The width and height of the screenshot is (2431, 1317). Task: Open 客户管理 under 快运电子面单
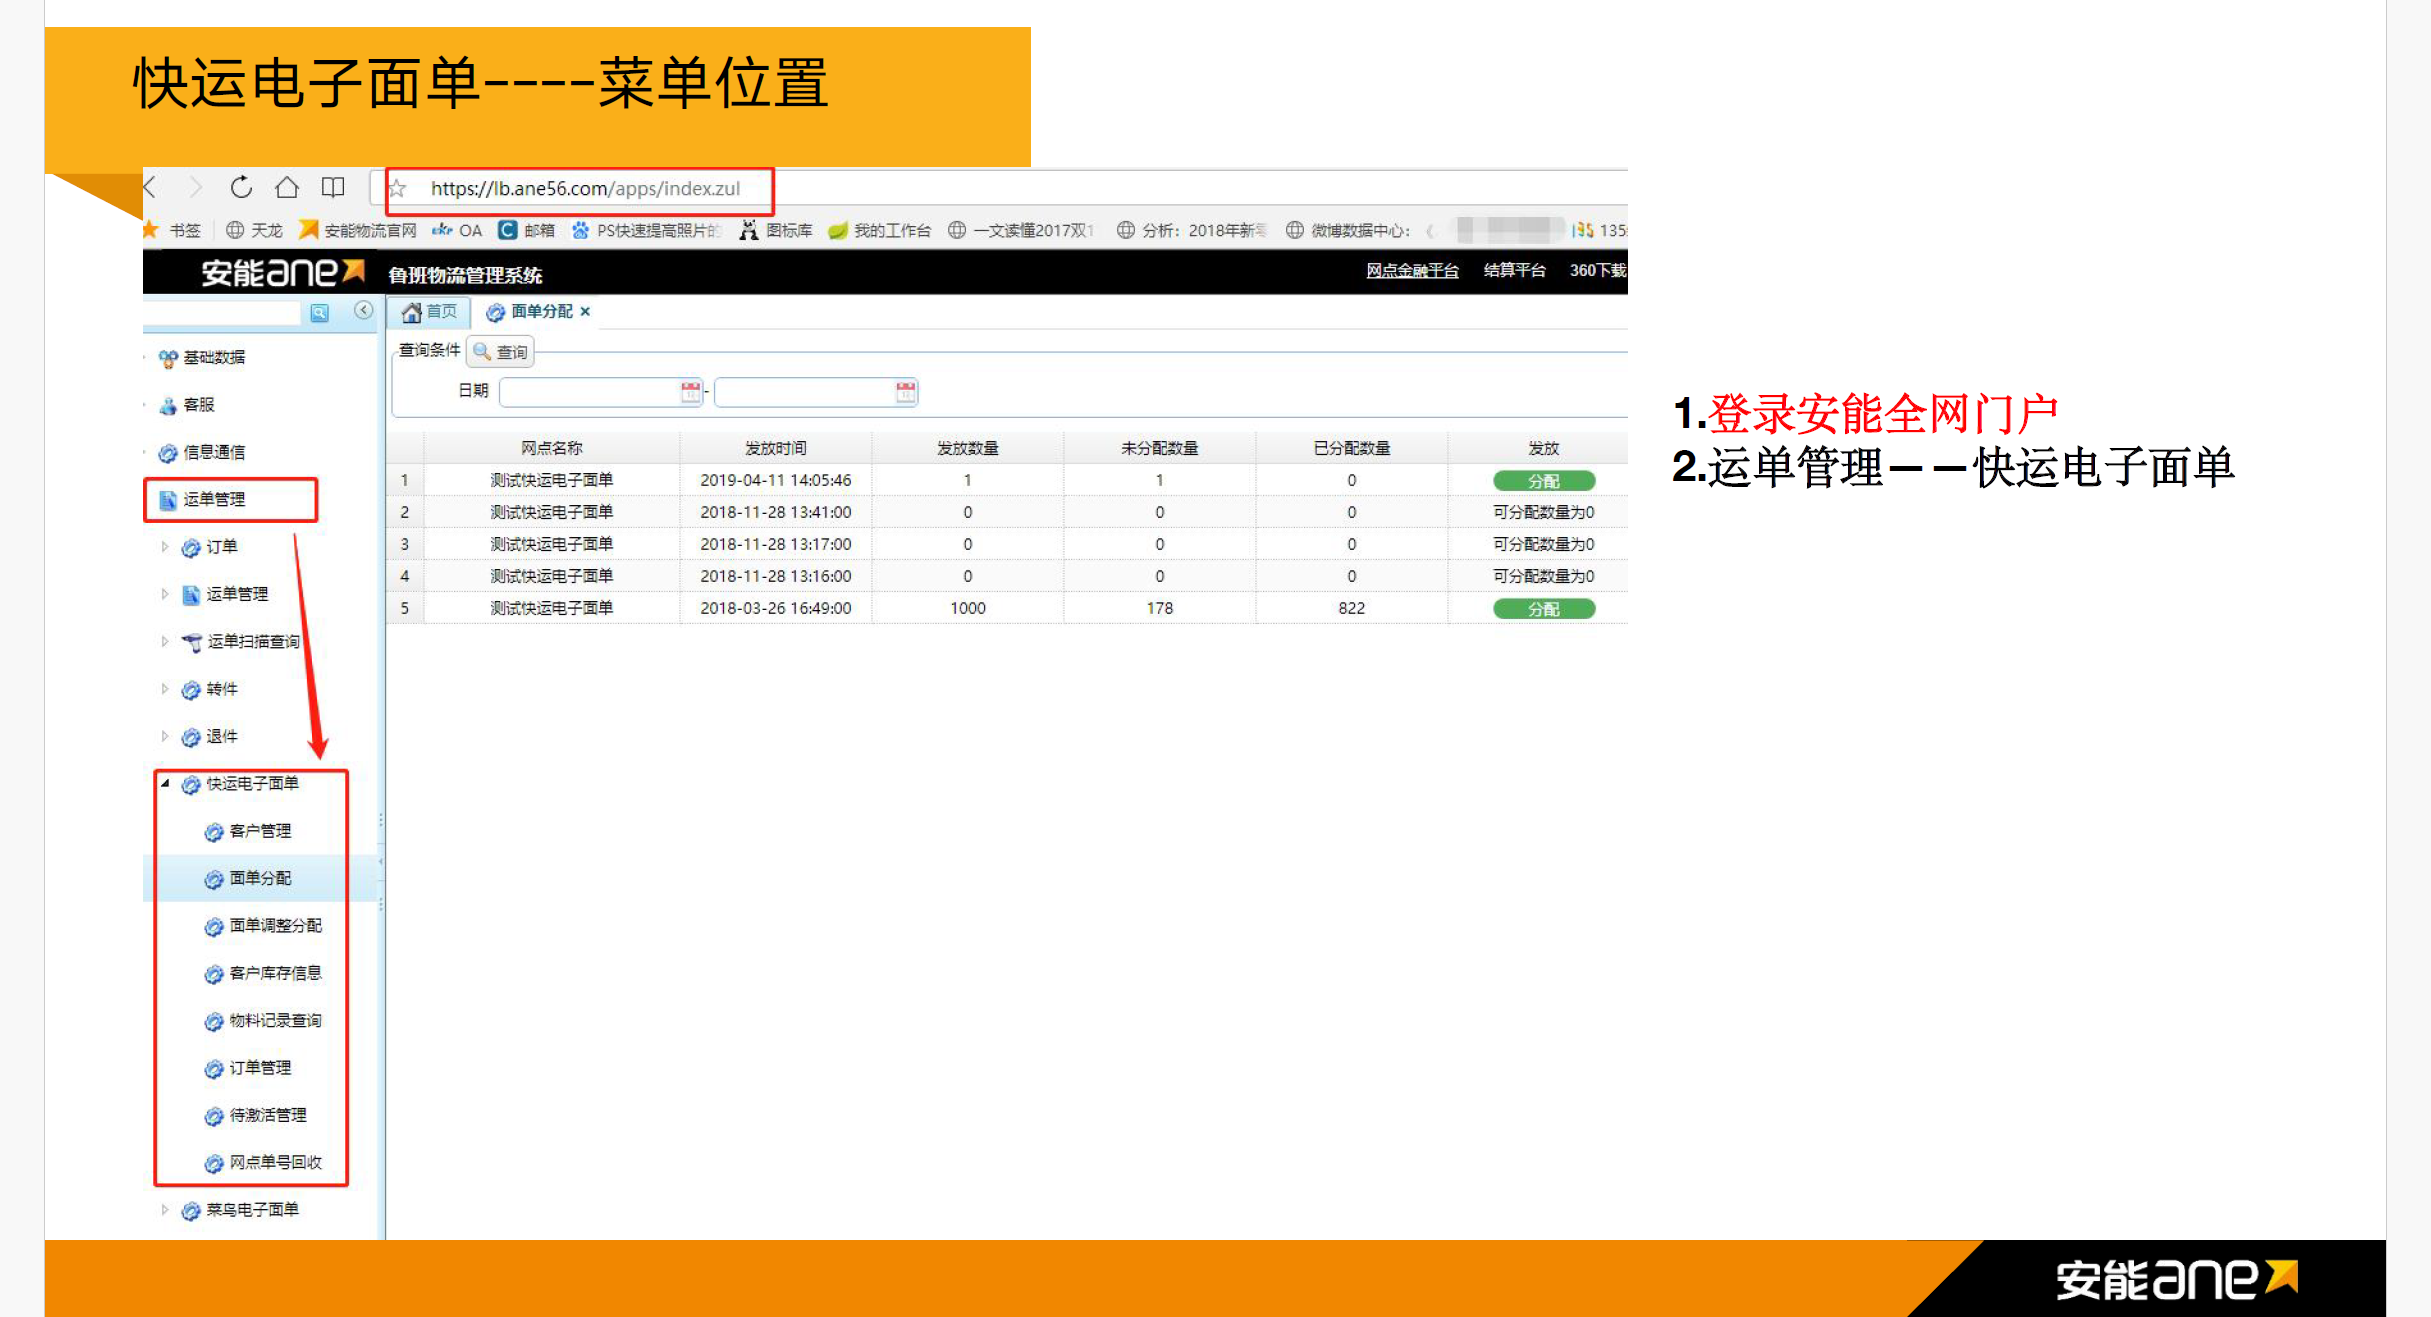[x=248, y=831]
